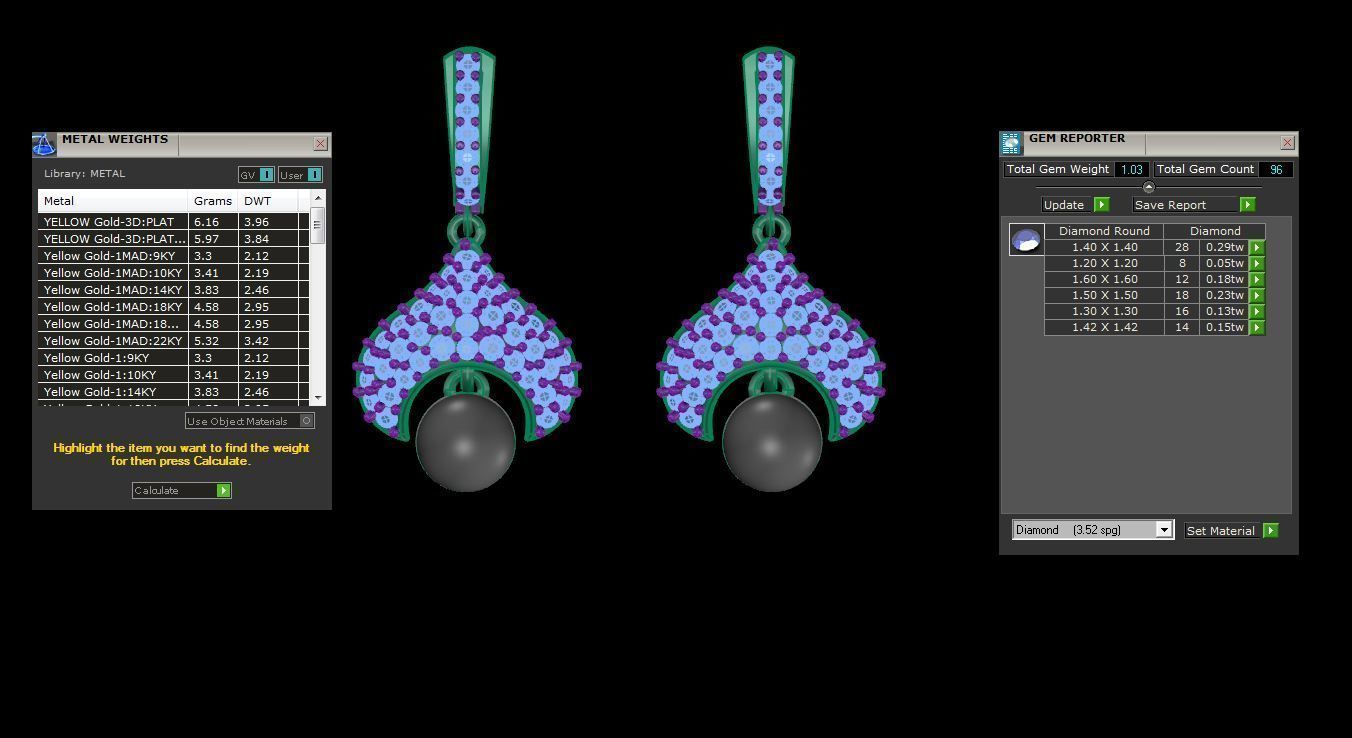Click the green arrow beside Calculate
This screenshot has width=1352, height=738.
click(224, 490)
